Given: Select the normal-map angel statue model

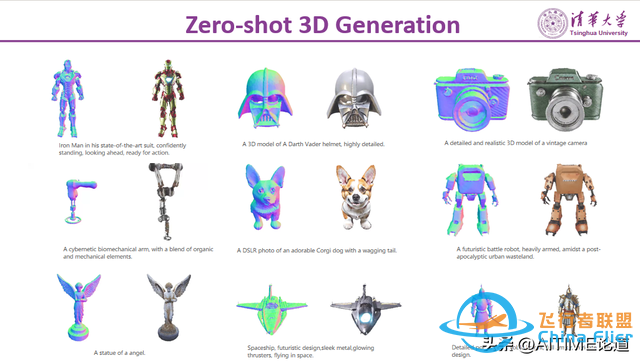Looking at the screenshot, I should [x=79, y=307].
